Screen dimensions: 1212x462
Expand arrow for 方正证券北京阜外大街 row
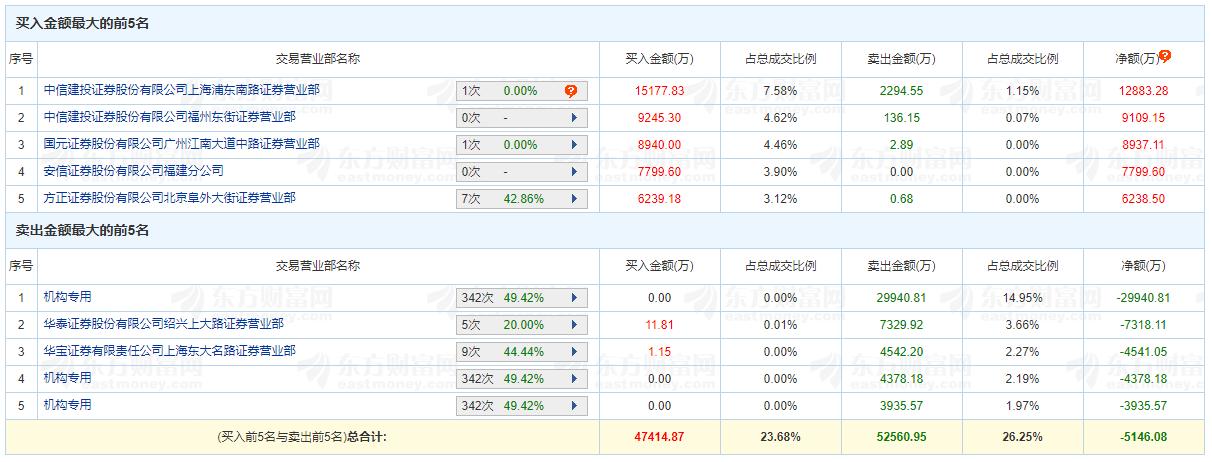(x=574, y=199)
